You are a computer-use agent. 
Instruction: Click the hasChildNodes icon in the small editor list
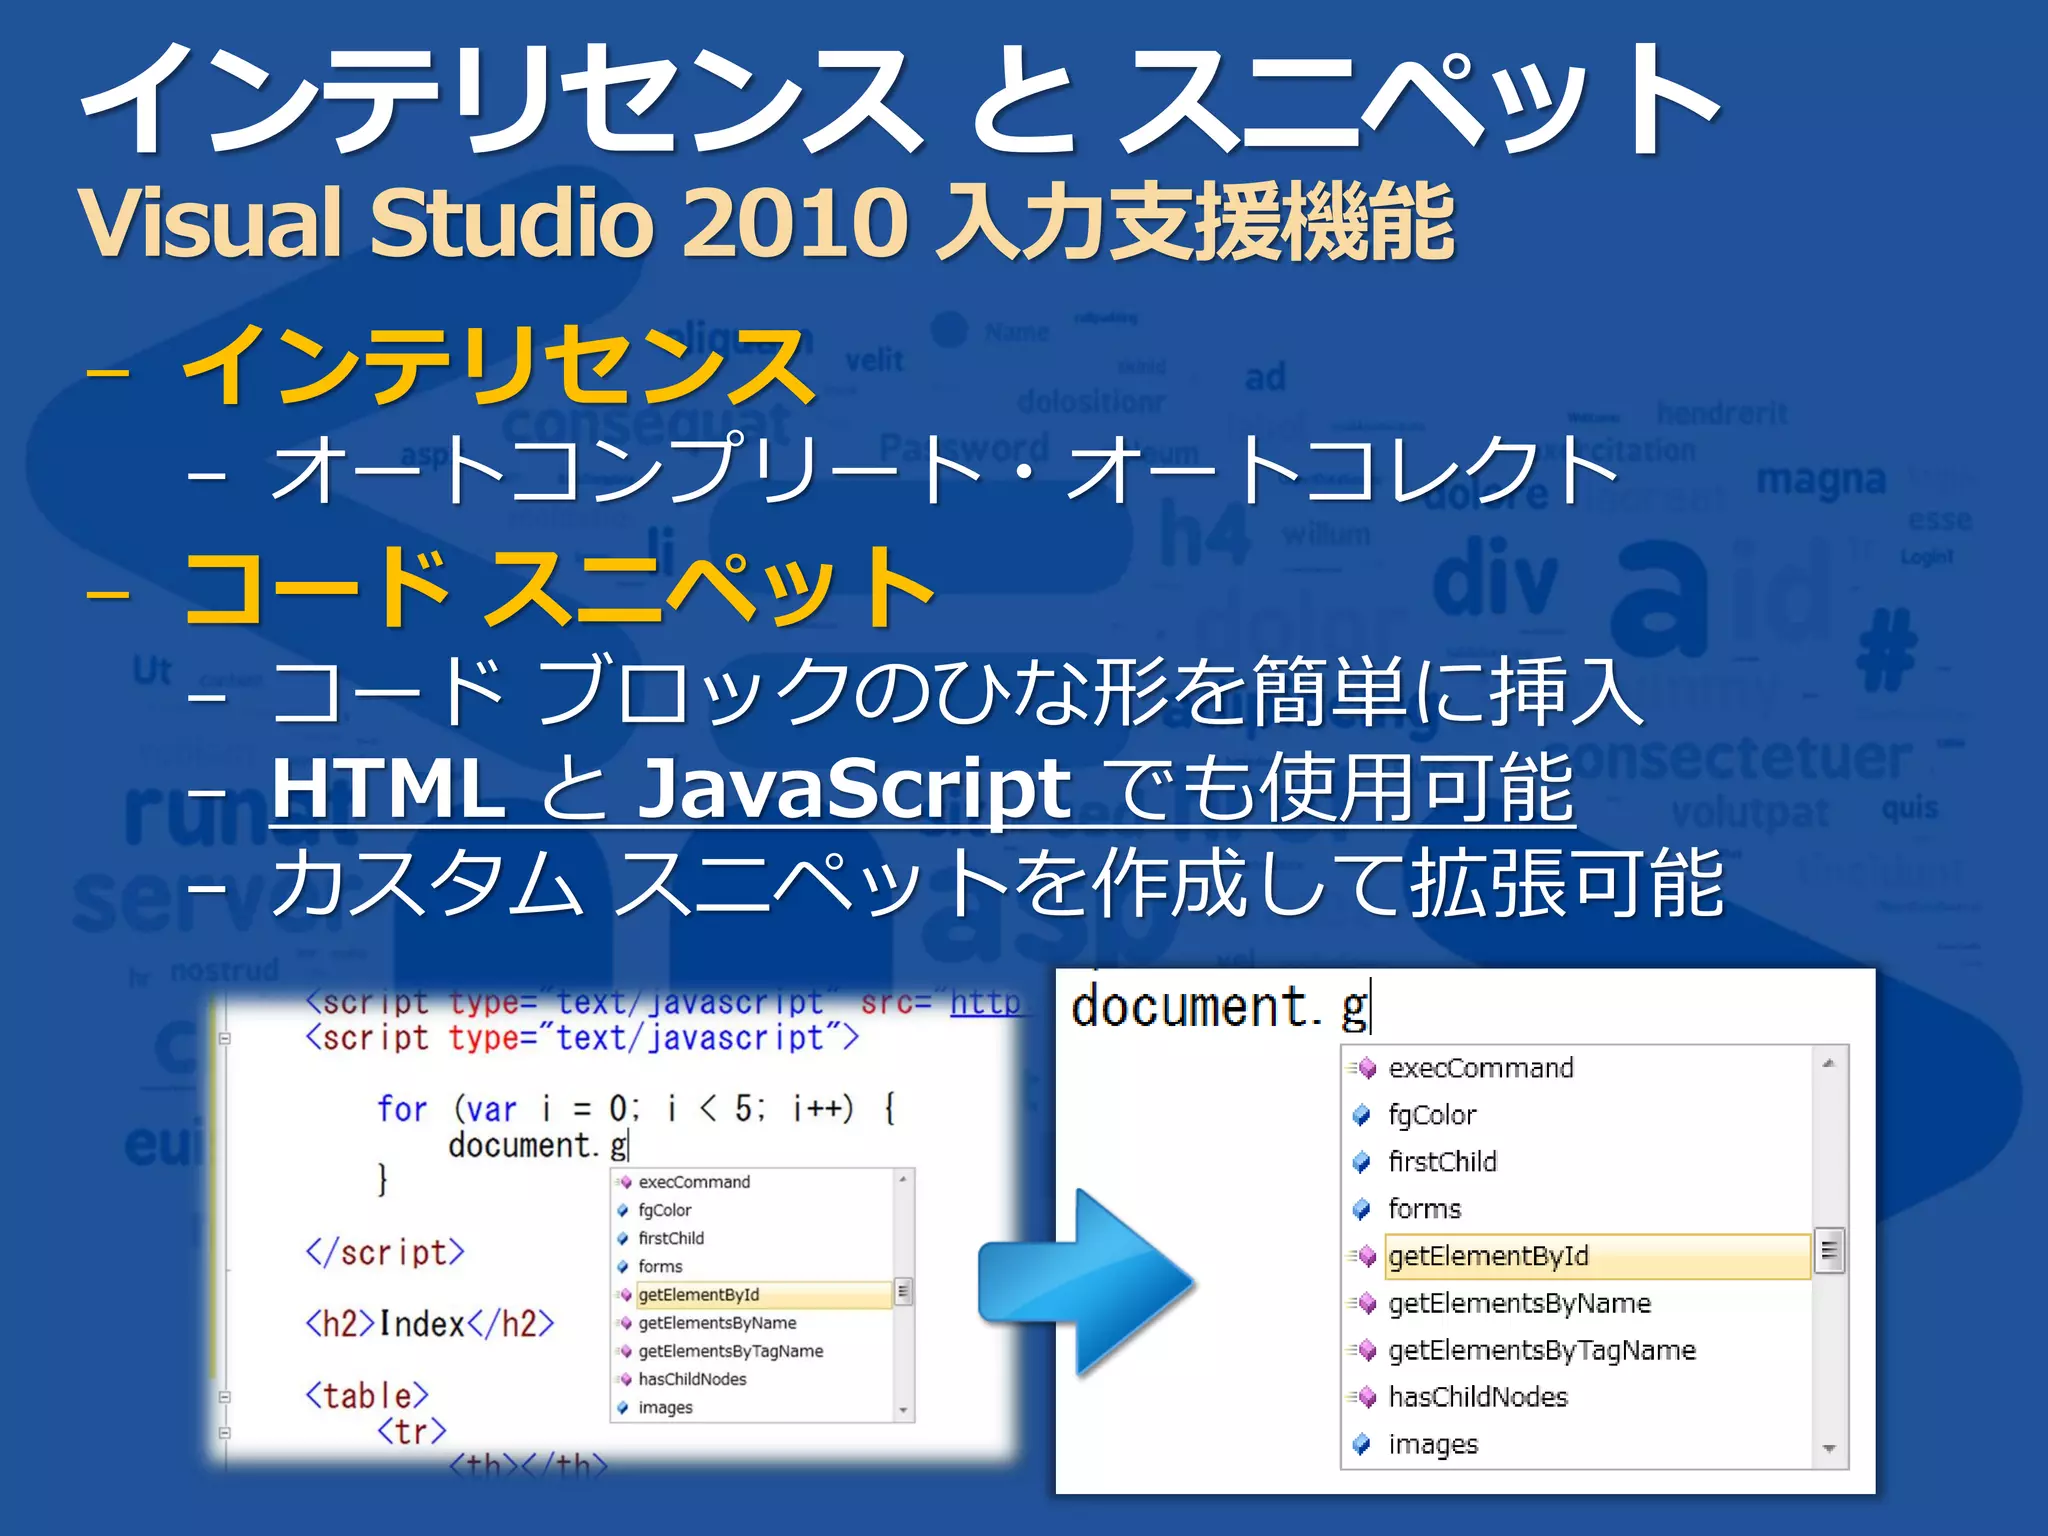click(624, 1379)
